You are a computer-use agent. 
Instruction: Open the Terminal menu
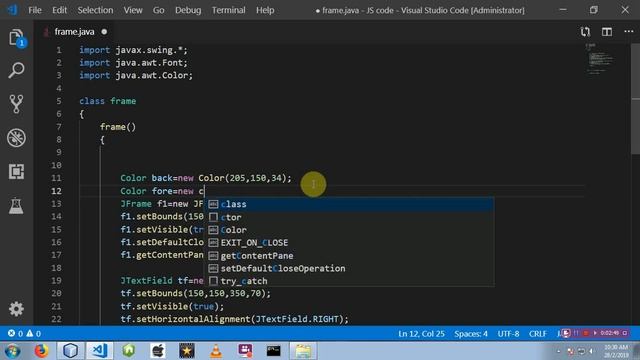coord(228,10)
